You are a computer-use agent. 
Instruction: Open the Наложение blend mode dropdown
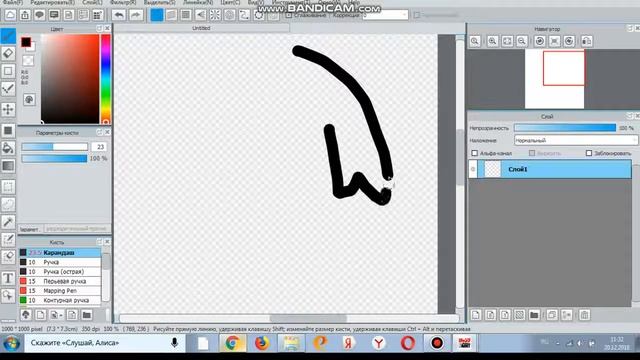pyautogui.click(x=576, y=140)
